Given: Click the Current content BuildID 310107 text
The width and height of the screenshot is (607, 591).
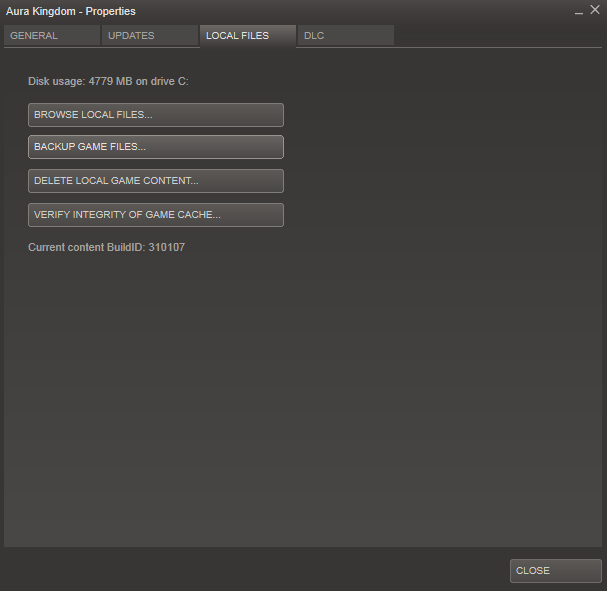Looking at the screenshot, I should 106,247.
